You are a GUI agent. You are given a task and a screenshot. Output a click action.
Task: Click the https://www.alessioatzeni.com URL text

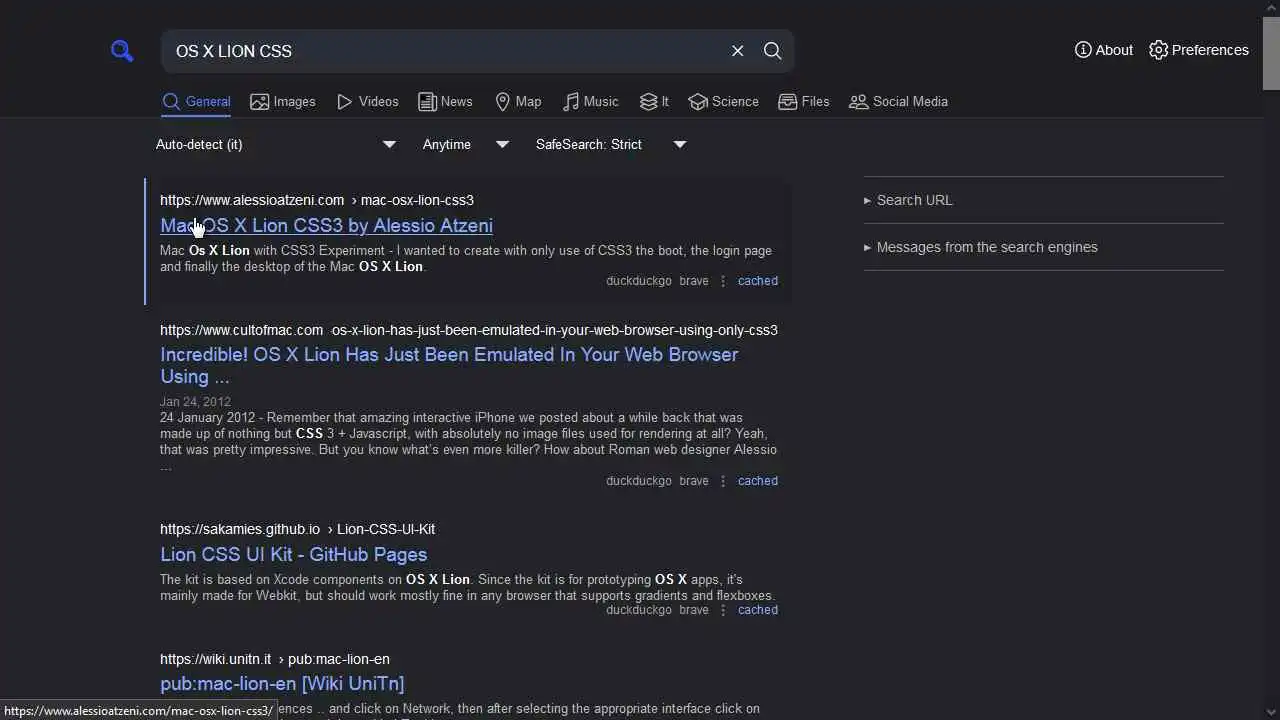coord(252,200)
